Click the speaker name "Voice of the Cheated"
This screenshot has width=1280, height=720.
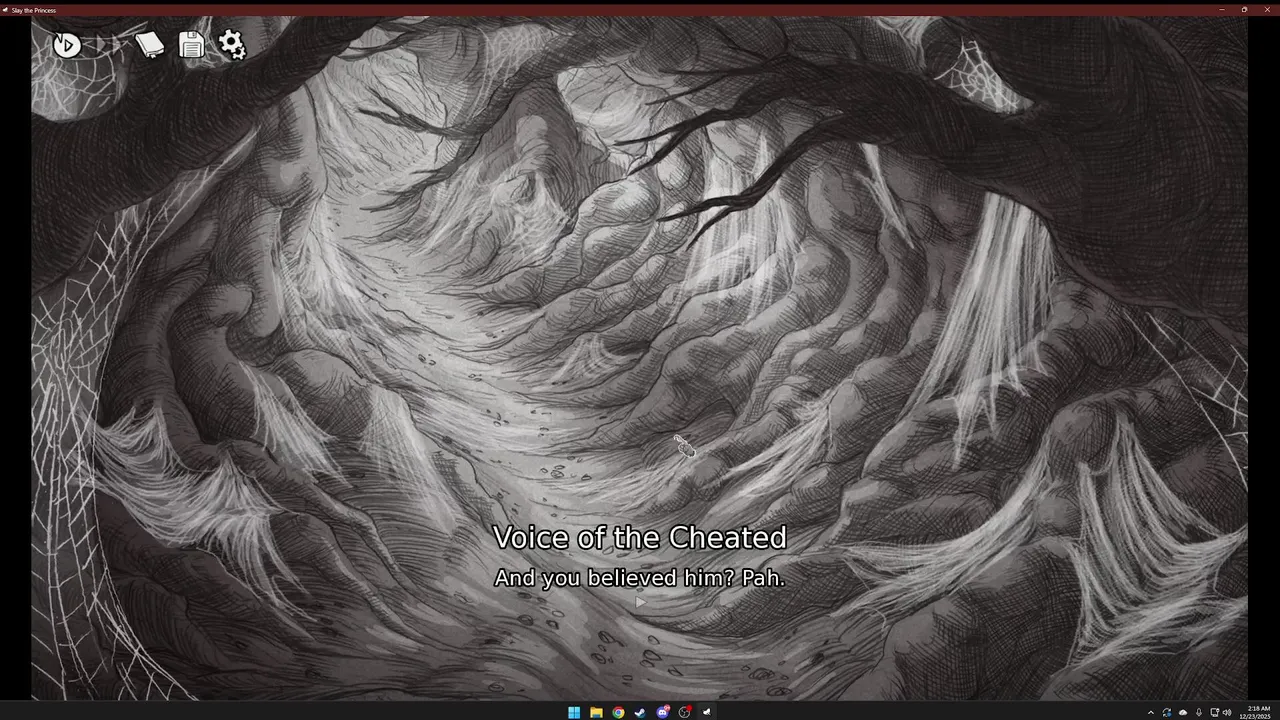(x=640, y=537)
